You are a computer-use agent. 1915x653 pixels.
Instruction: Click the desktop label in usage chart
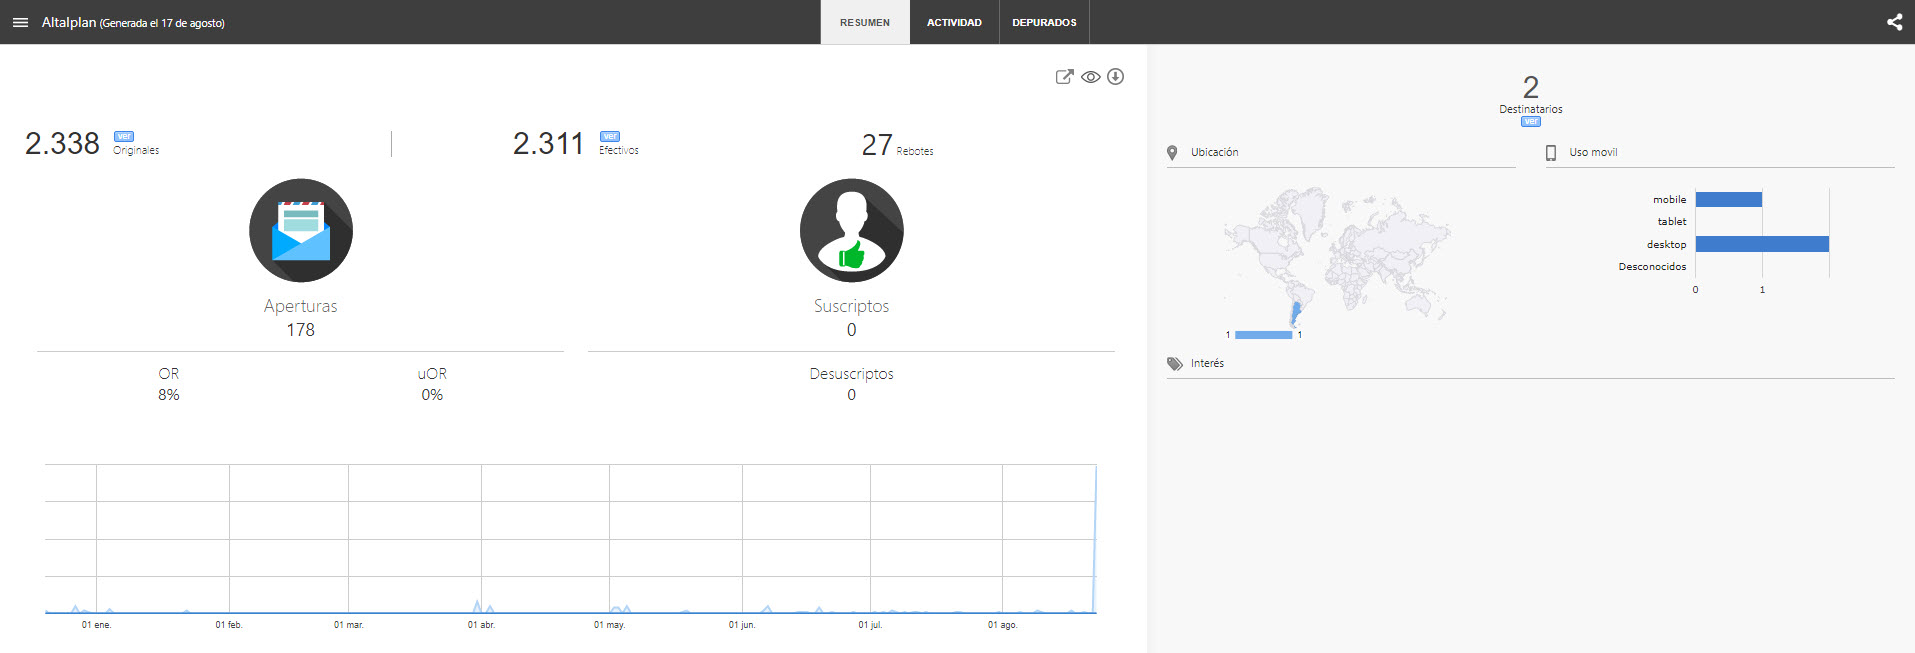(x=1667, y=244)
